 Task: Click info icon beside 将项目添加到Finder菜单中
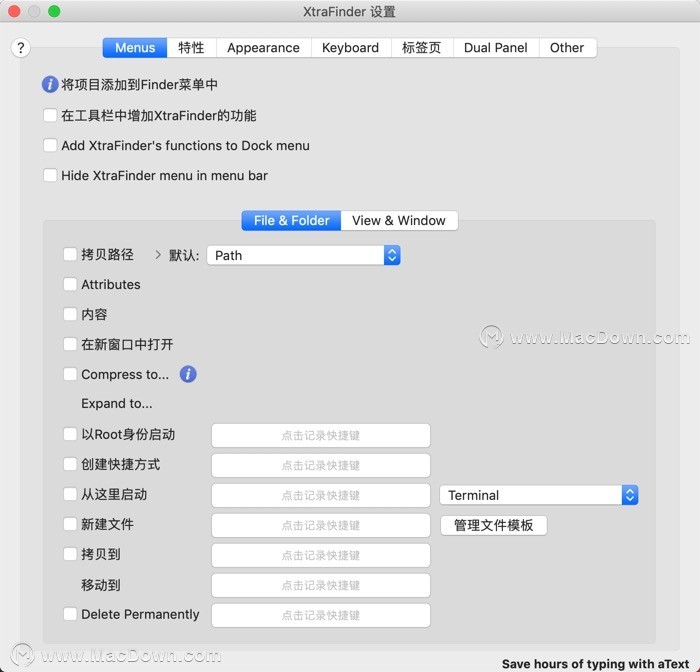pos(50,84)
